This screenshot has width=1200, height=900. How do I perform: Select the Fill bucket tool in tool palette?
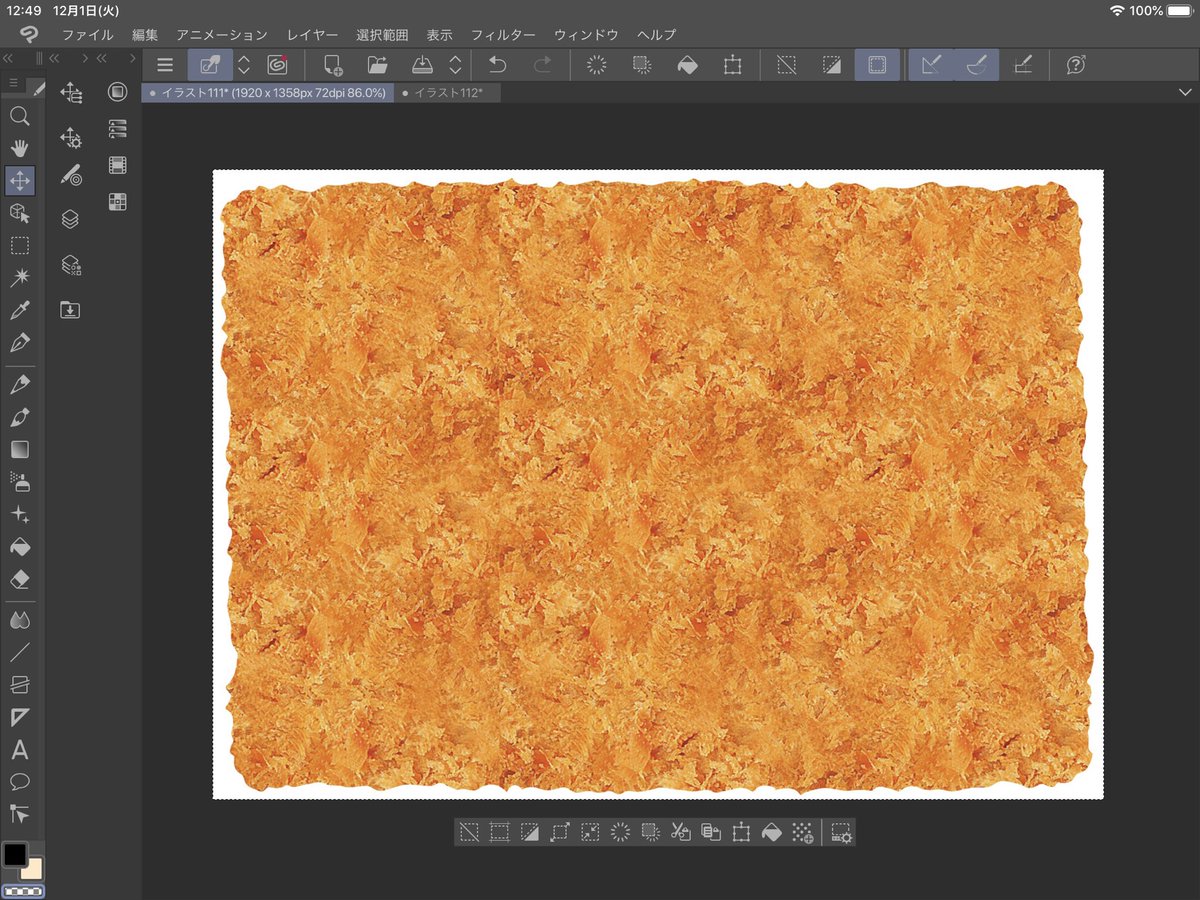[x=20, y=547]
